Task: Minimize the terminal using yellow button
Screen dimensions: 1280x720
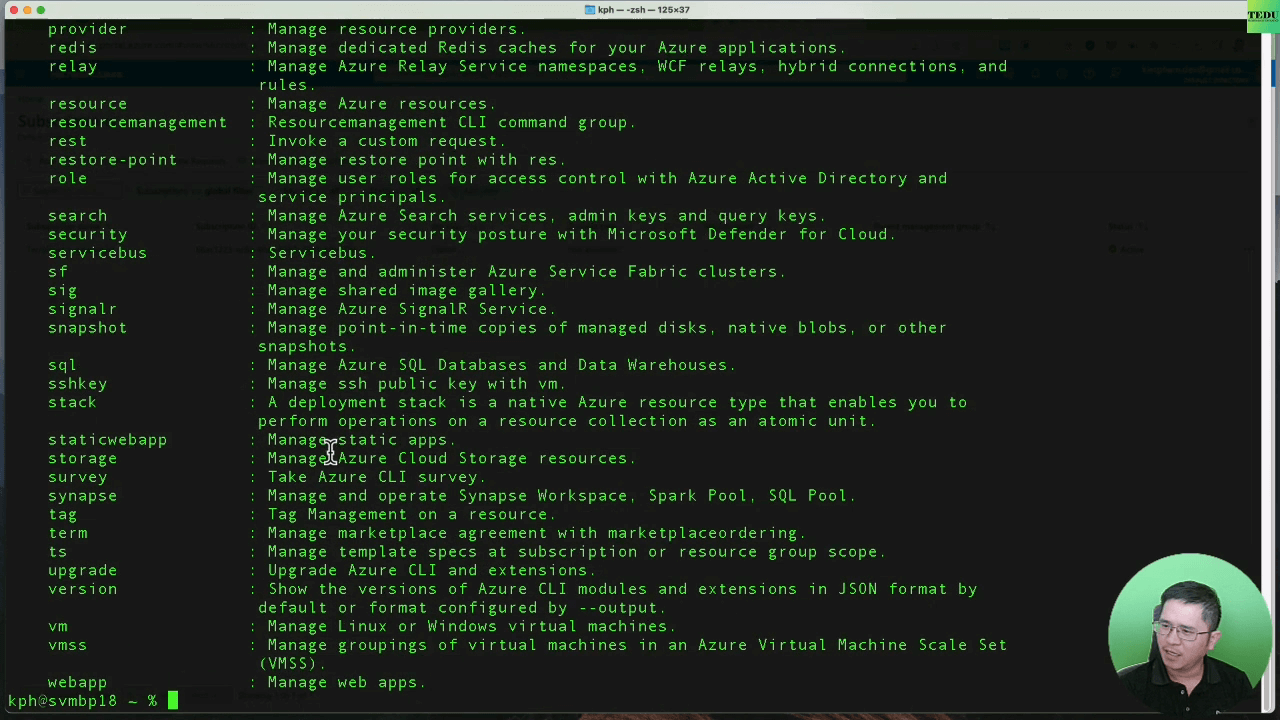Action: point(27,10)
